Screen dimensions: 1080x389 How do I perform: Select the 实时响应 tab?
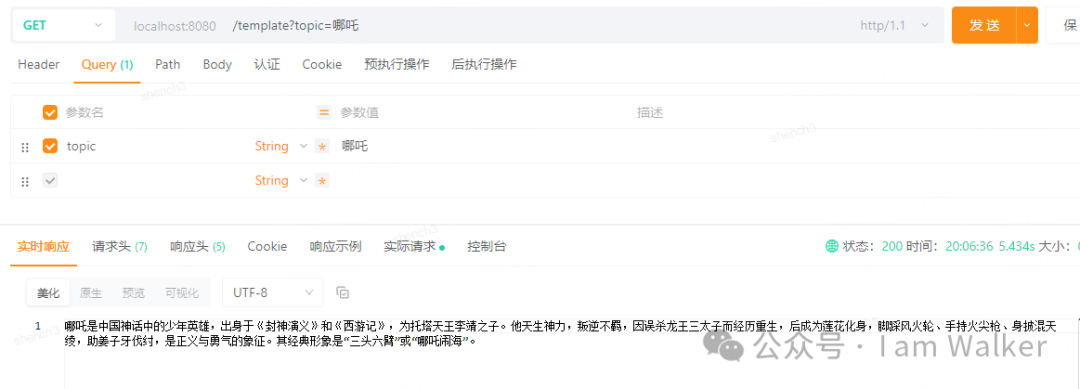(x=43, y=246)
